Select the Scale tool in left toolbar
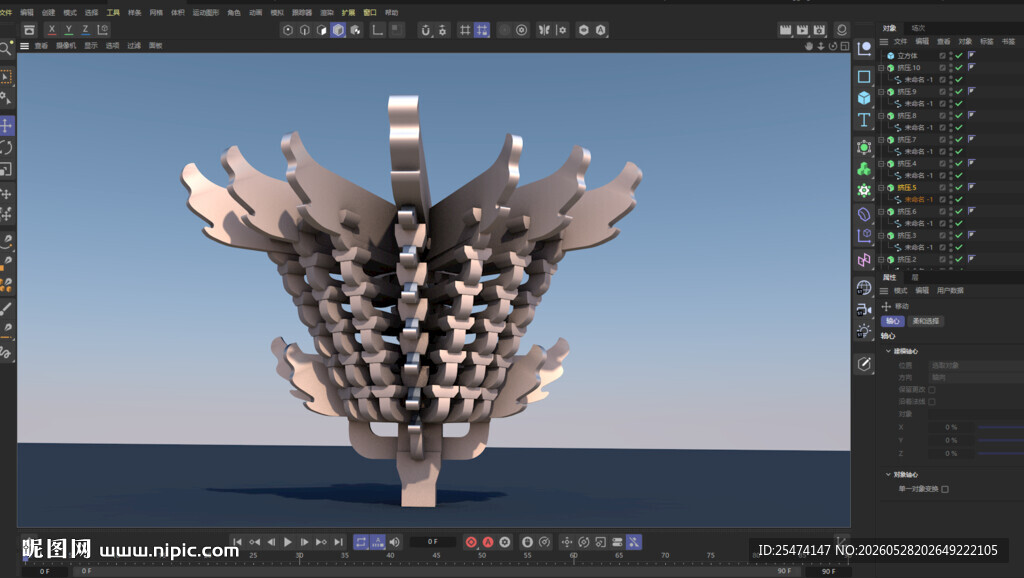The height and width of the screenshot is (578, 1024). (x=7, y=170)
